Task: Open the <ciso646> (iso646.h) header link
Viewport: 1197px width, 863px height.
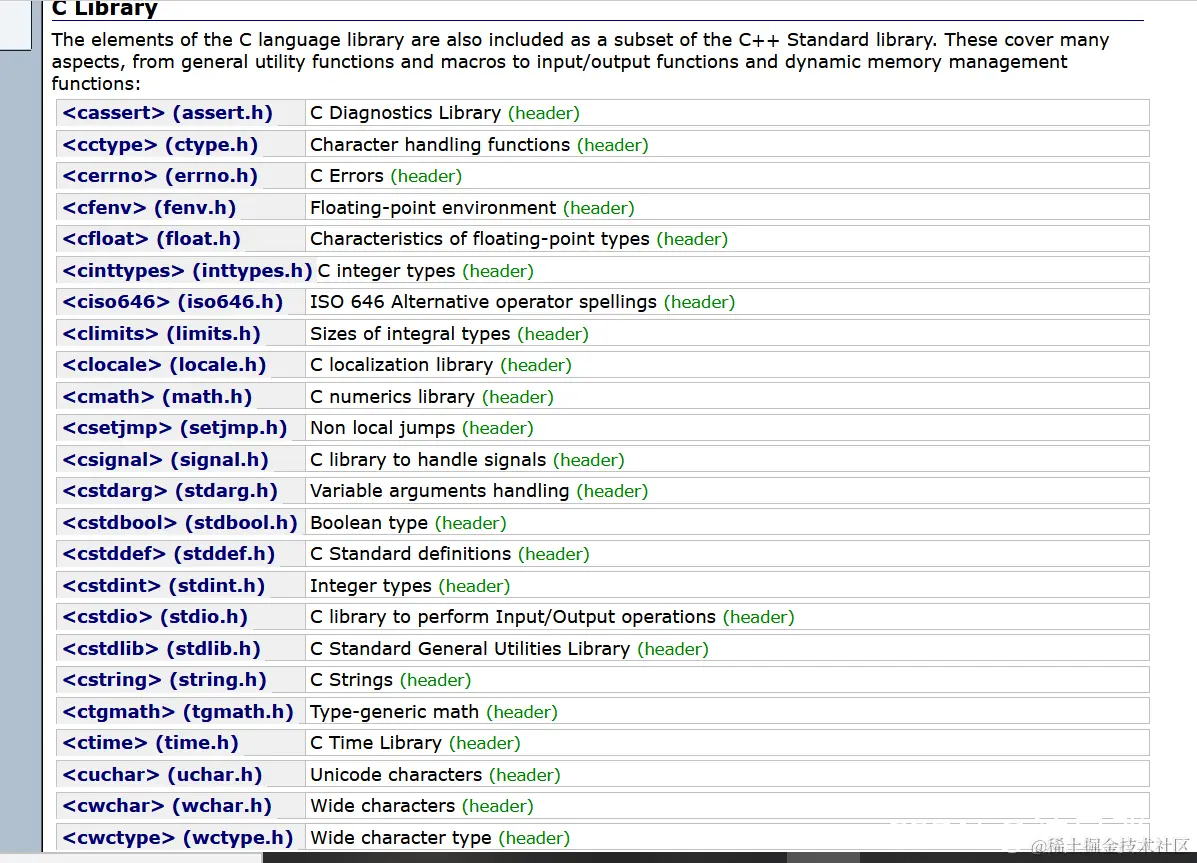Action: point(173,302)
